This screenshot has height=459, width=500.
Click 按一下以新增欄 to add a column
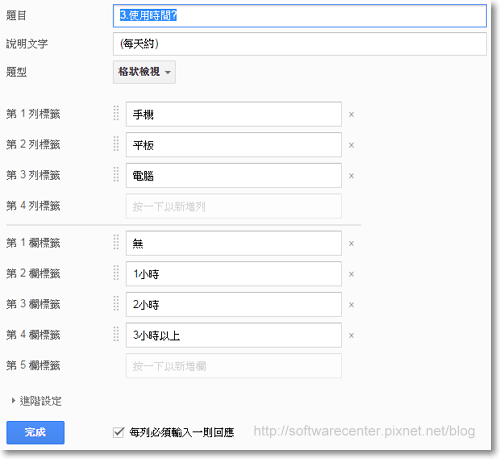[234, 366]
